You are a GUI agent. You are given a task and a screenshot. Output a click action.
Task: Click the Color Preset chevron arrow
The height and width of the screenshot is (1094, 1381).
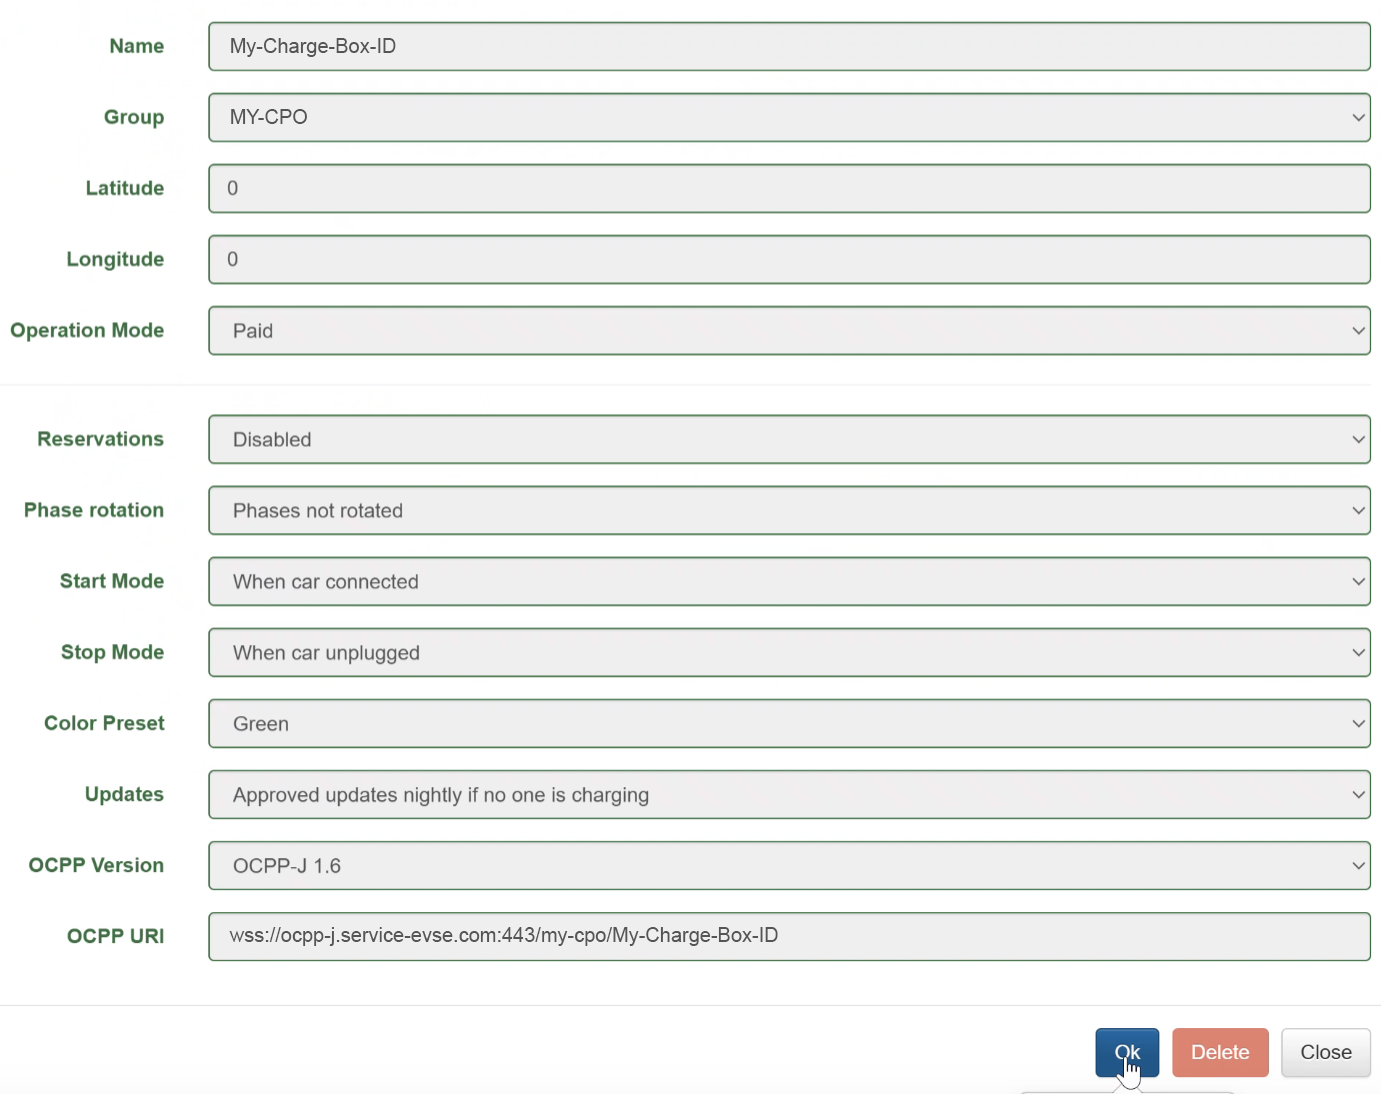coord(1358,724)
